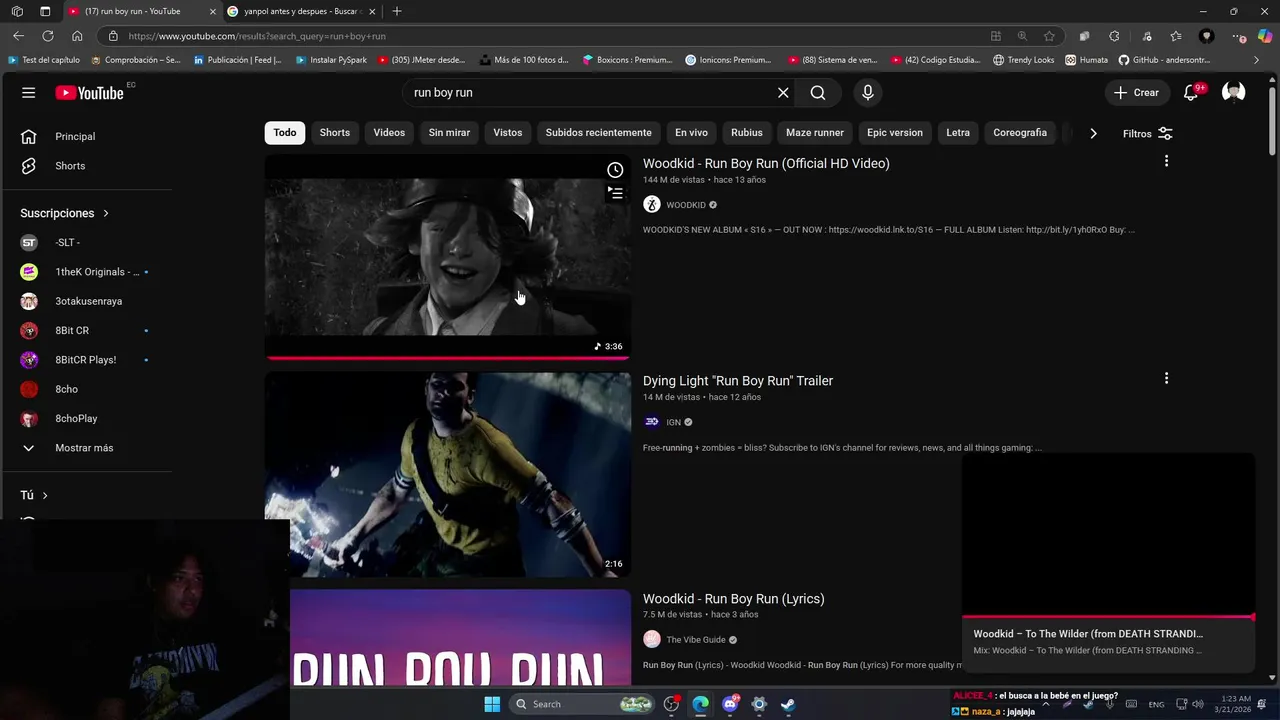Viewport: 1280px width, 720px height.
Task: Open the Dying Light trailer thumbnail
Action: pyautogui.click(x=448, y=475)
